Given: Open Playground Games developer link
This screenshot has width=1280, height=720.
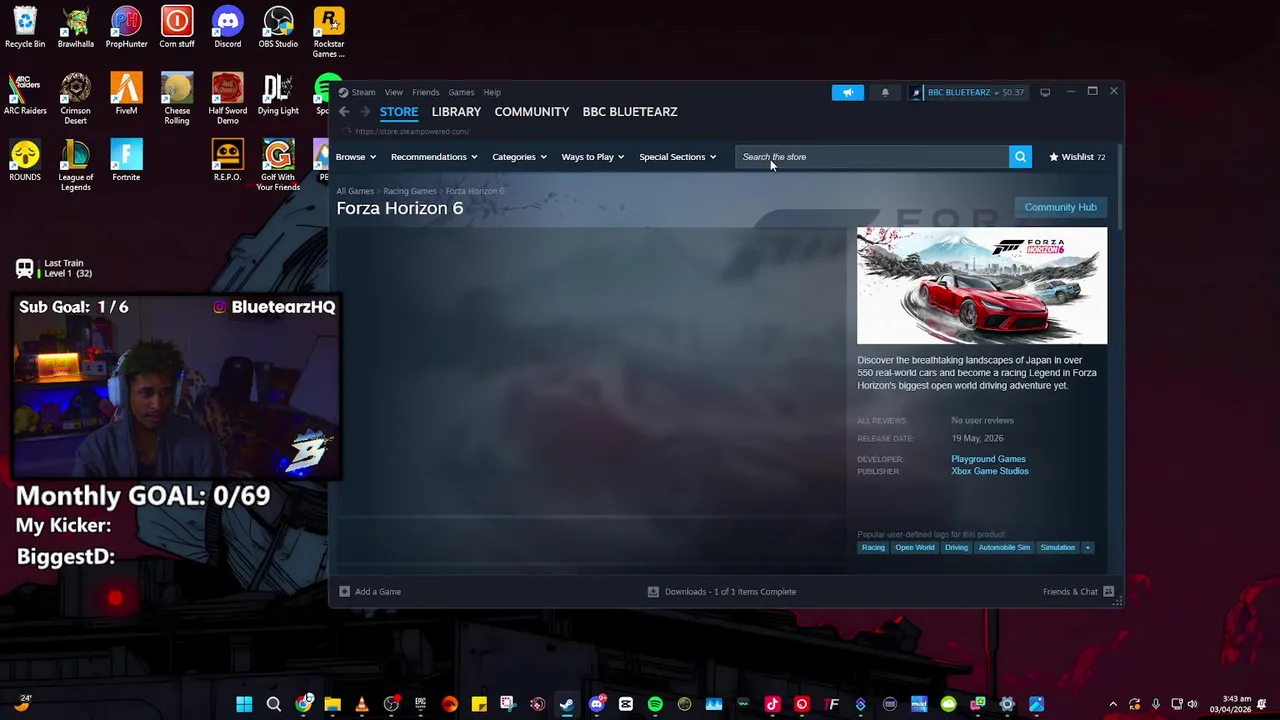Looking at the screenshot, I should [x=988, y=459].
